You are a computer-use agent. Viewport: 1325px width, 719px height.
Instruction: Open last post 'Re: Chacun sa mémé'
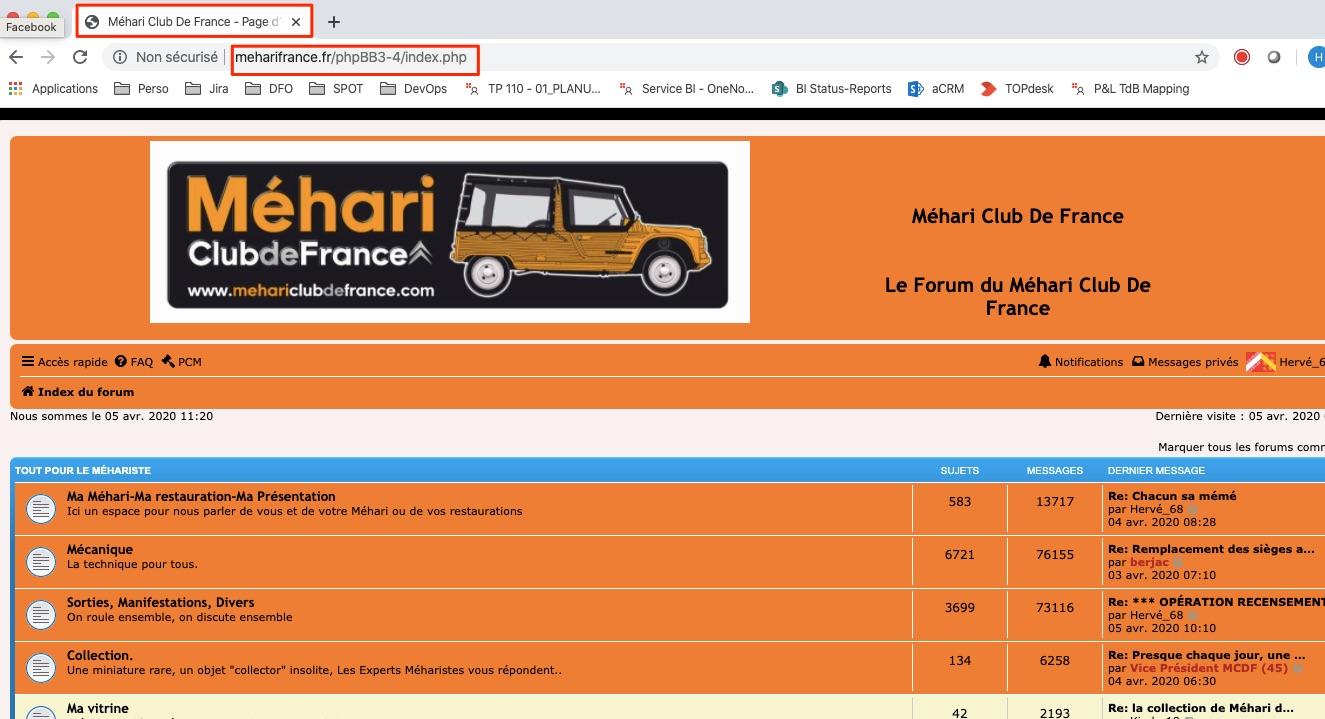click(1172, 495)
